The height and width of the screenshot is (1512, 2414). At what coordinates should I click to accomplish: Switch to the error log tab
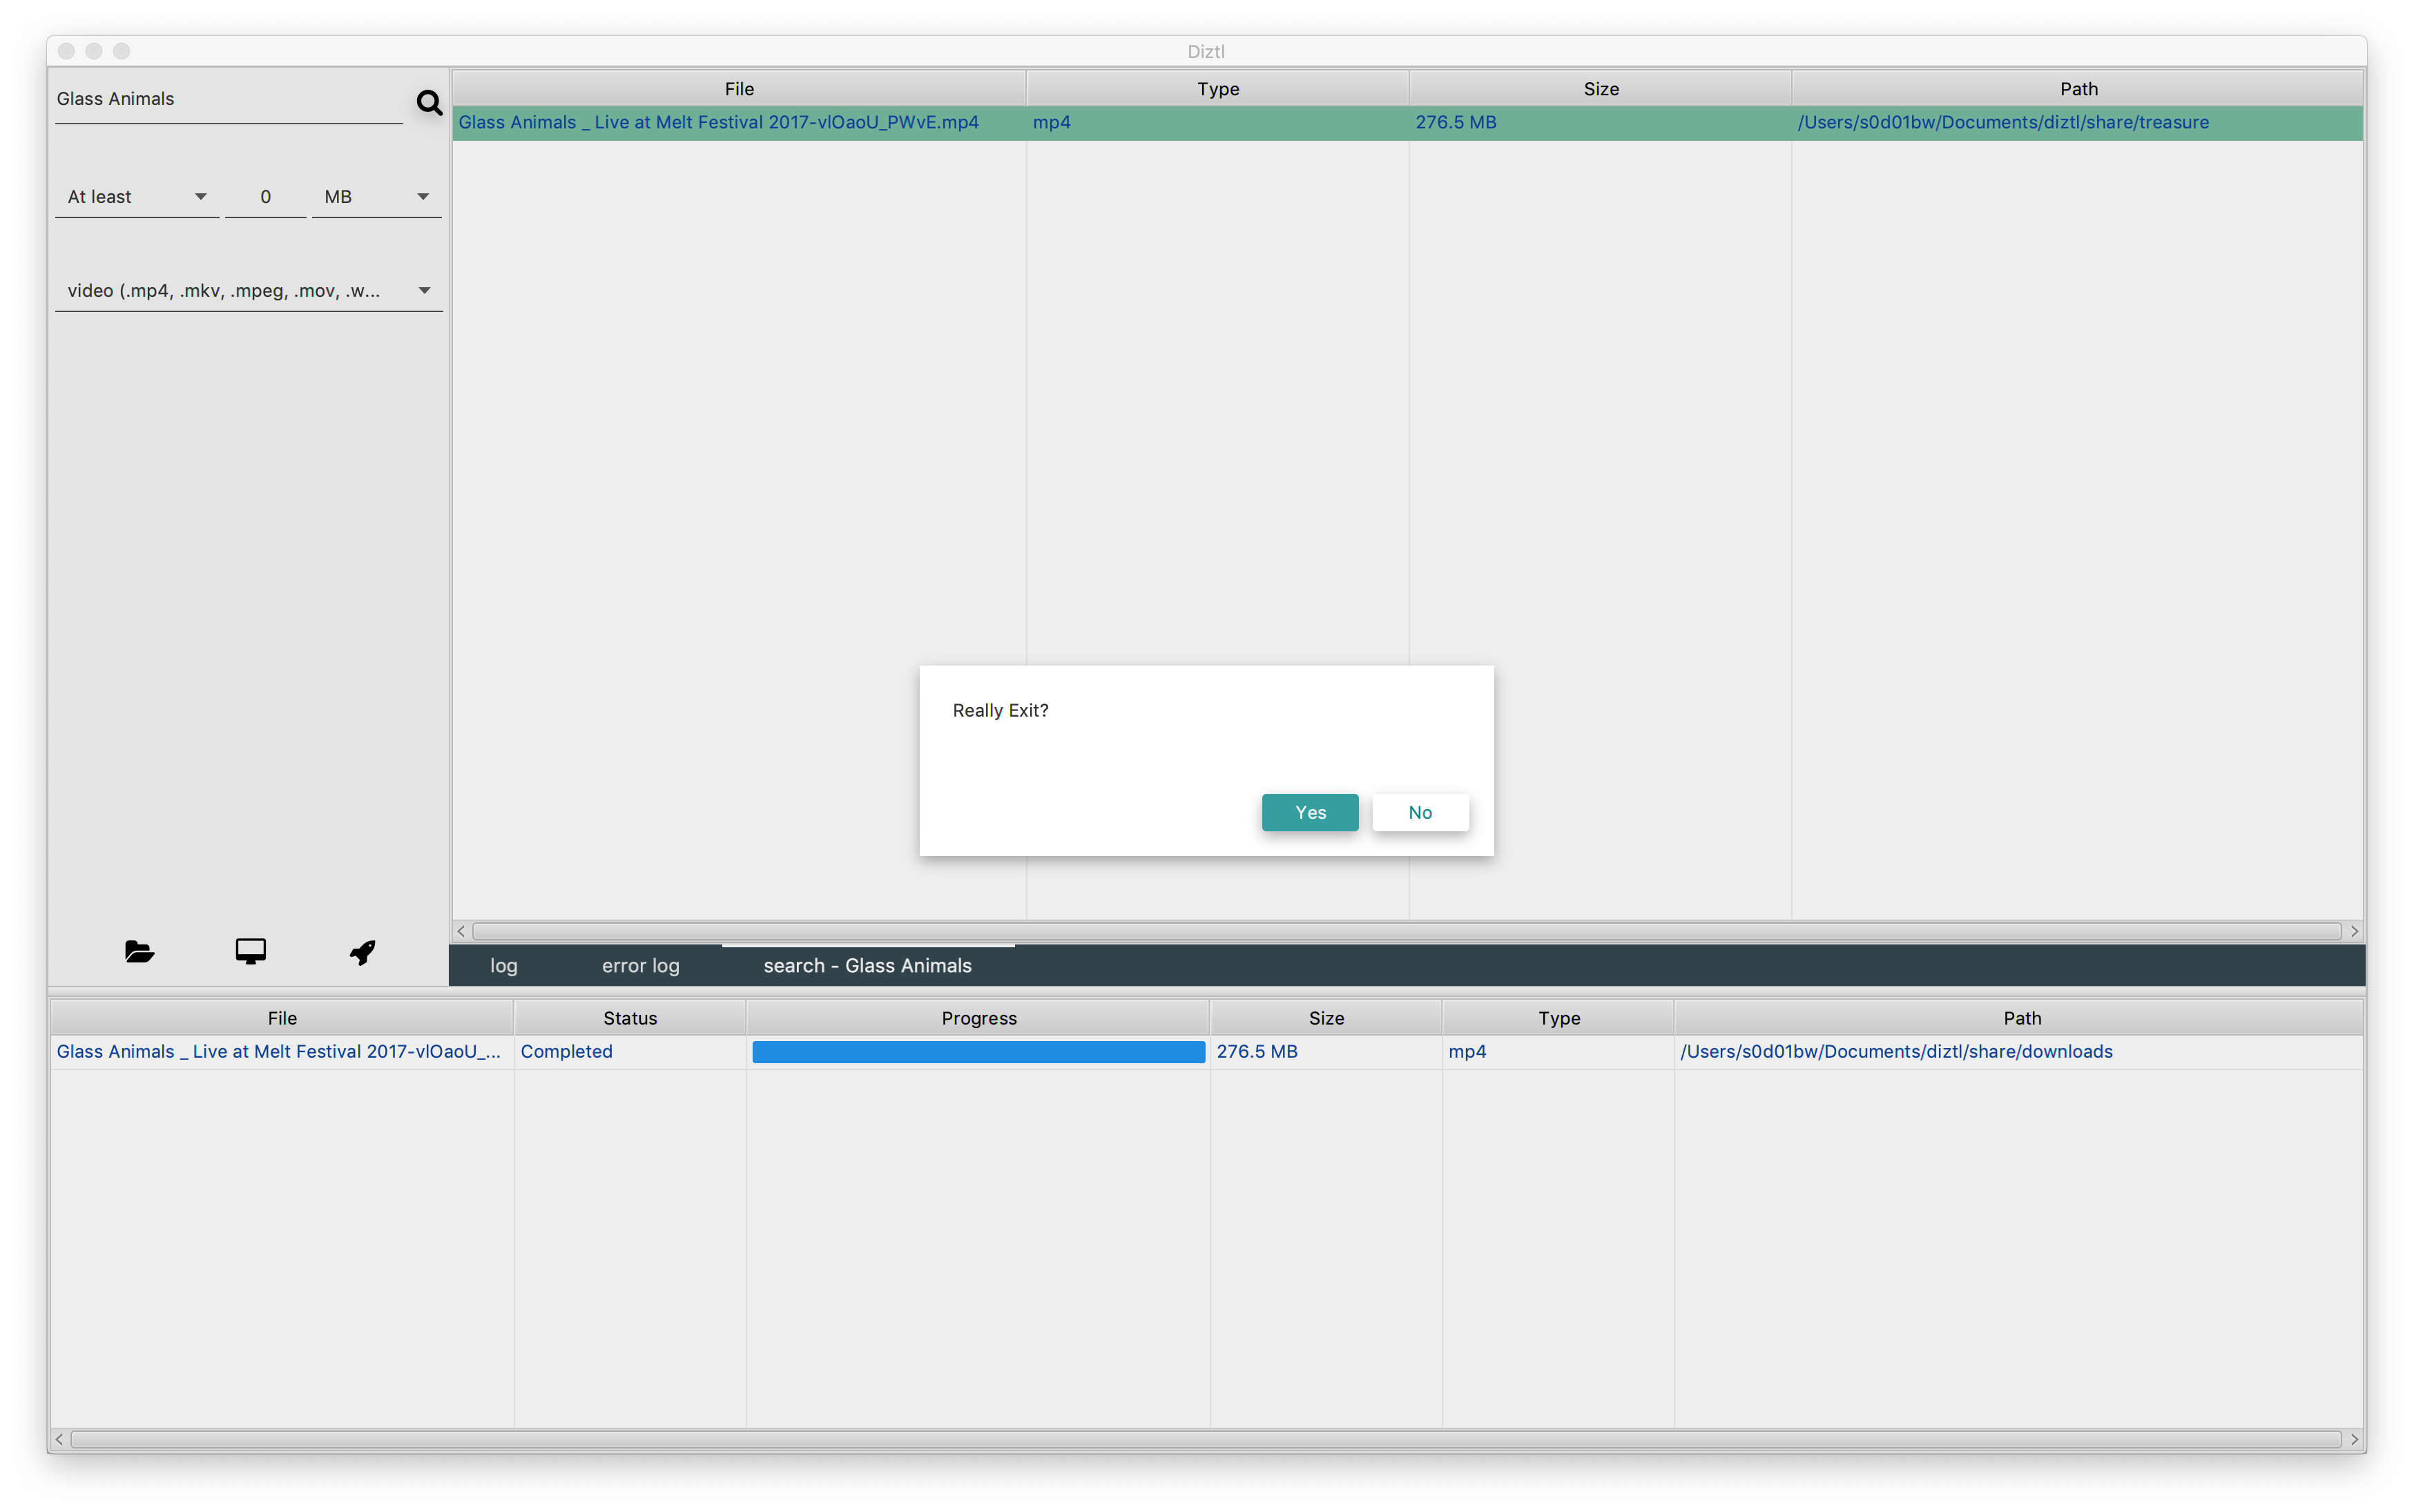tap(640, 965)
